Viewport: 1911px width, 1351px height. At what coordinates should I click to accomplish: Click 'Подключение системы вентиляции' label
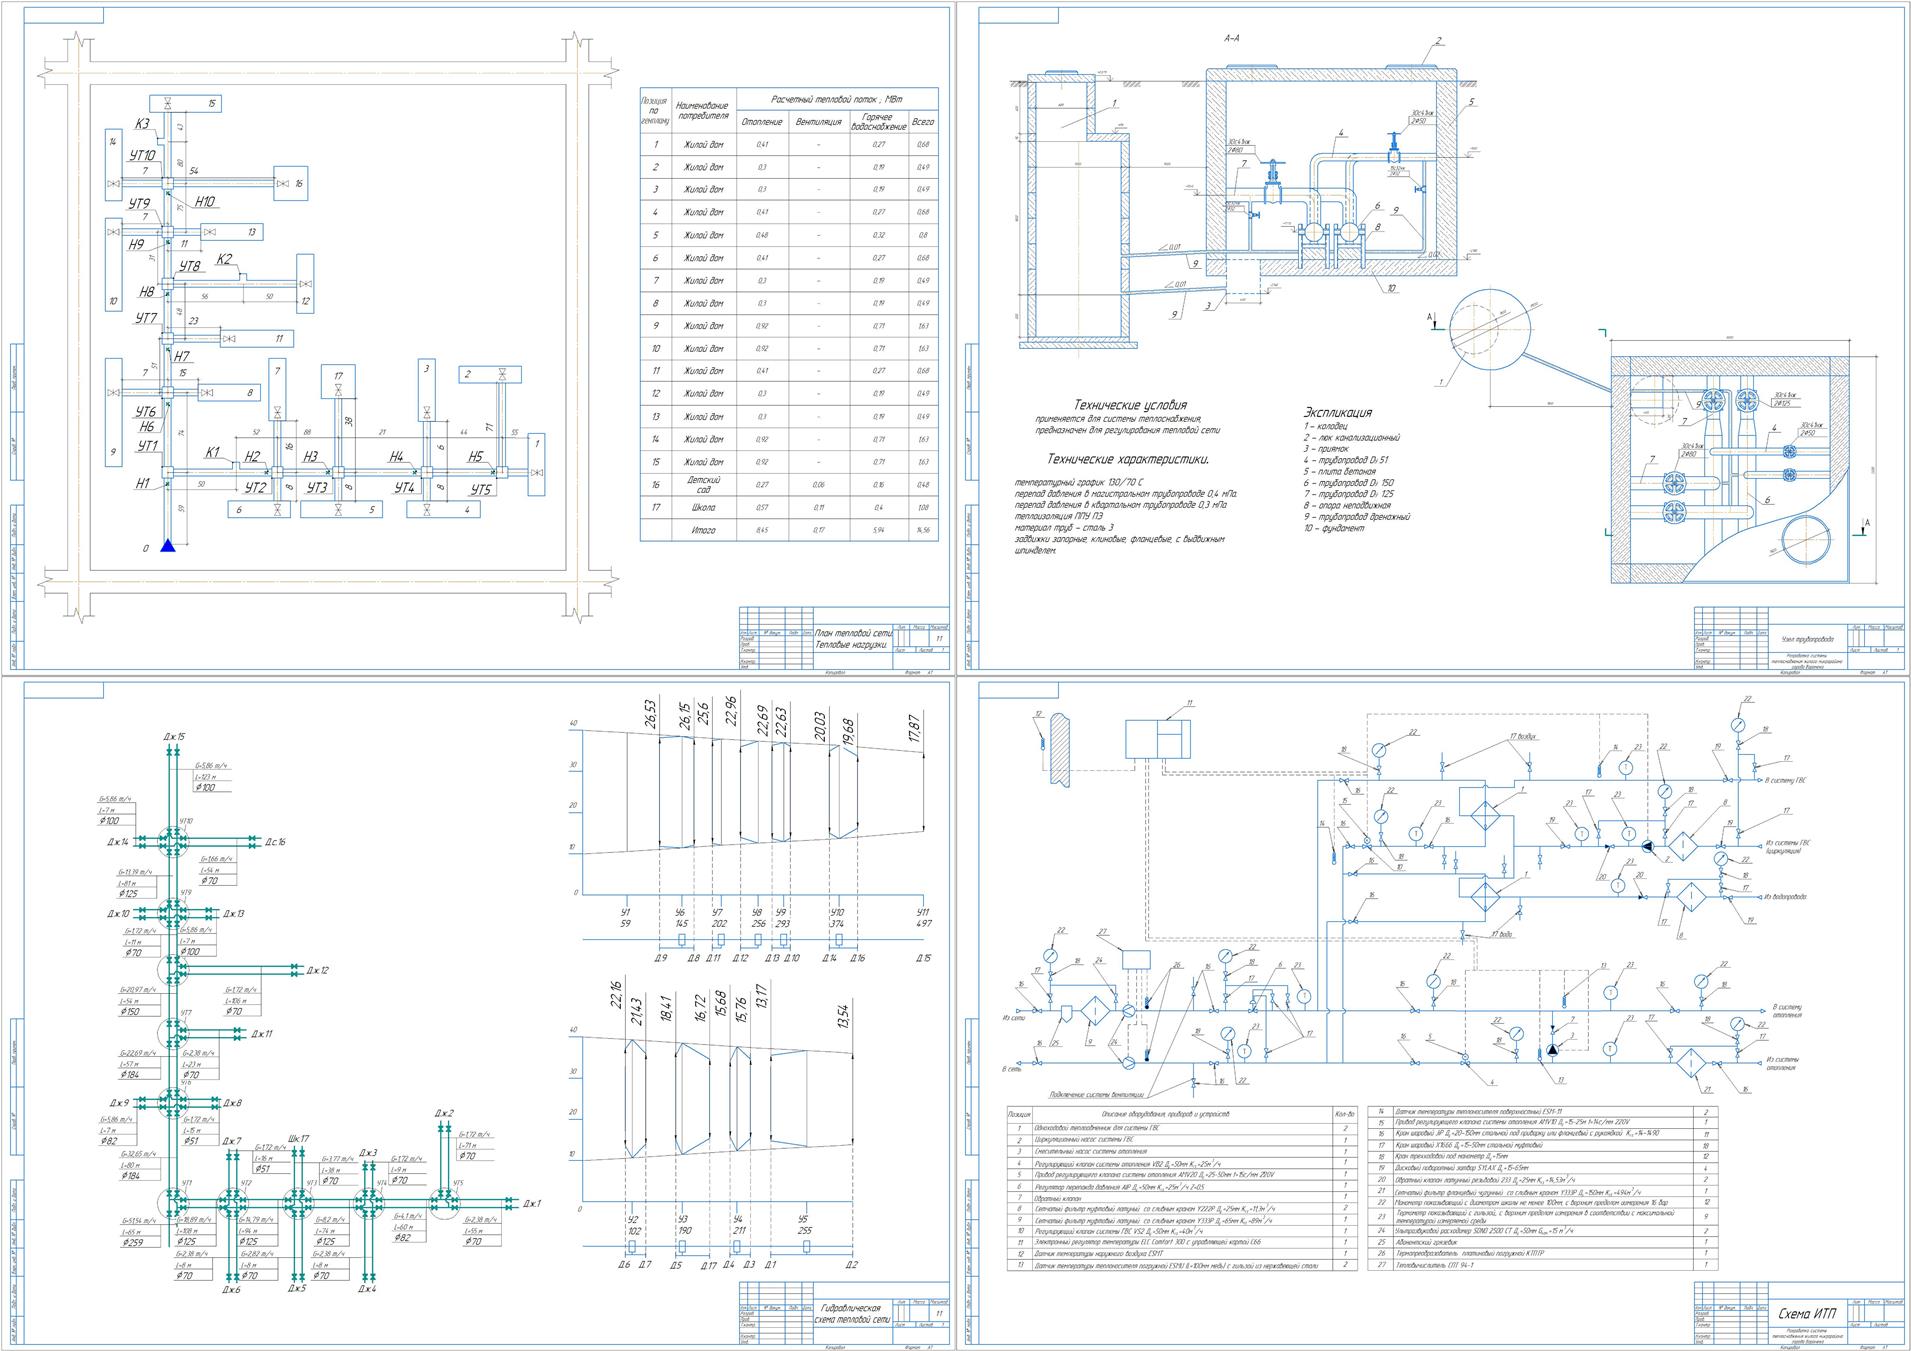pyautogui.click(x=1096, y=1095)
